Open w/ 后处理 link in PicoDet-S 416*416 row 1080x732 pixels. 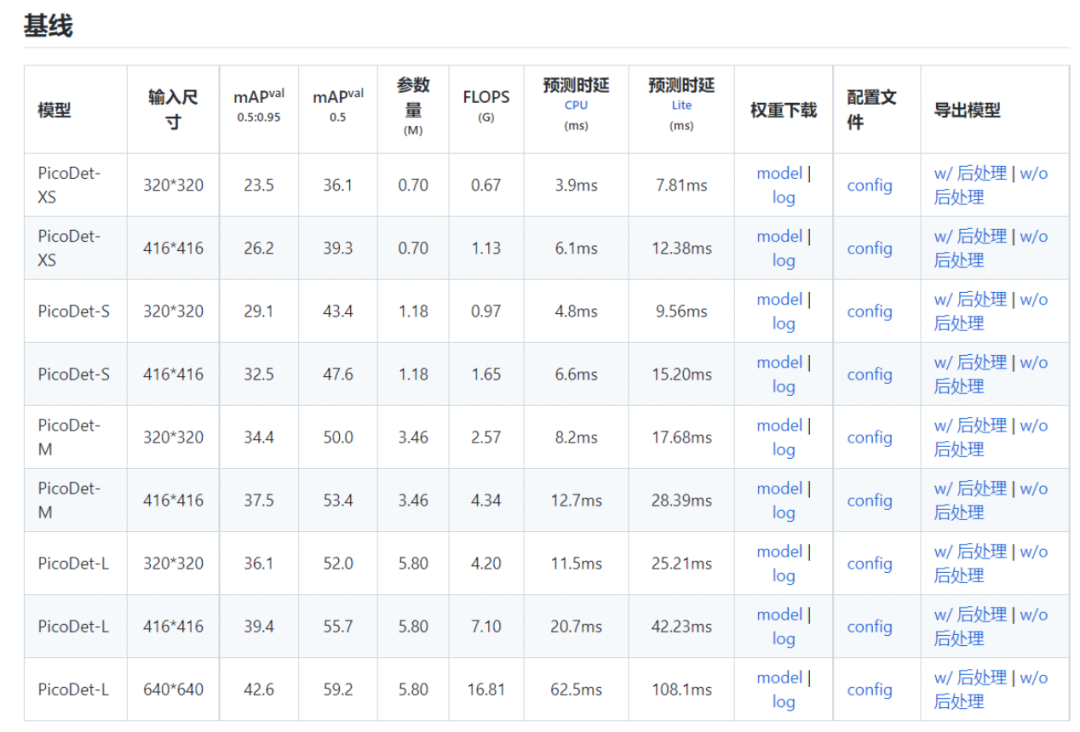click(x=970, y=362)
